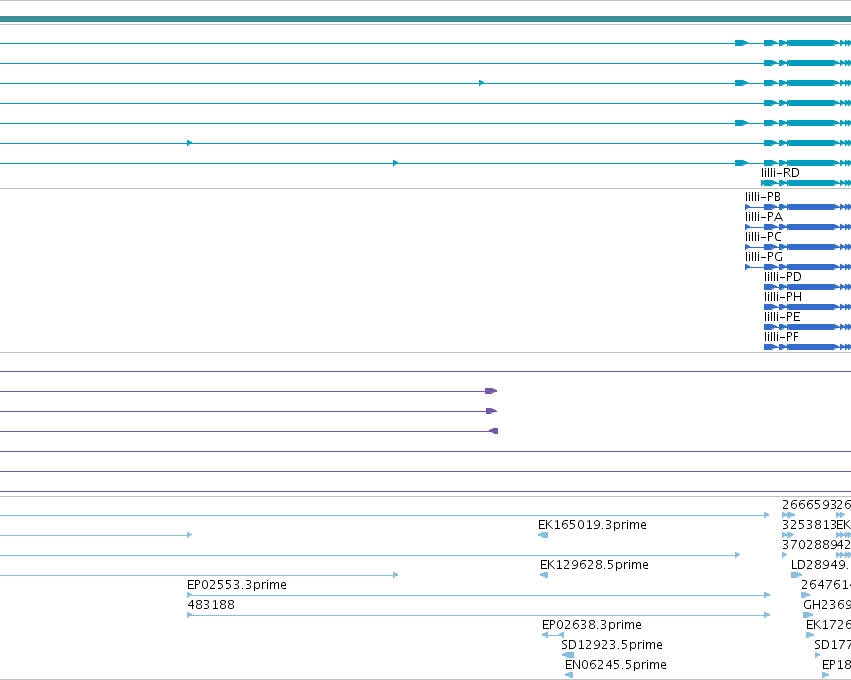851x680 pixels.
Task: Select the blue lilli-PE feature glyph
Action: pos(807,327)
